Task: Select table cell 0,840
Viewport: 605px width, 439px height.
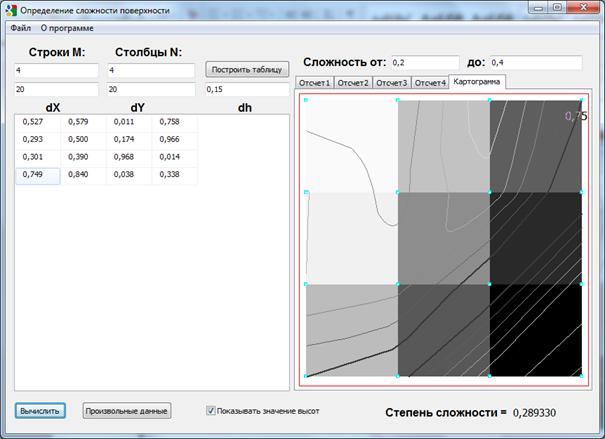Action: point(83,176)
